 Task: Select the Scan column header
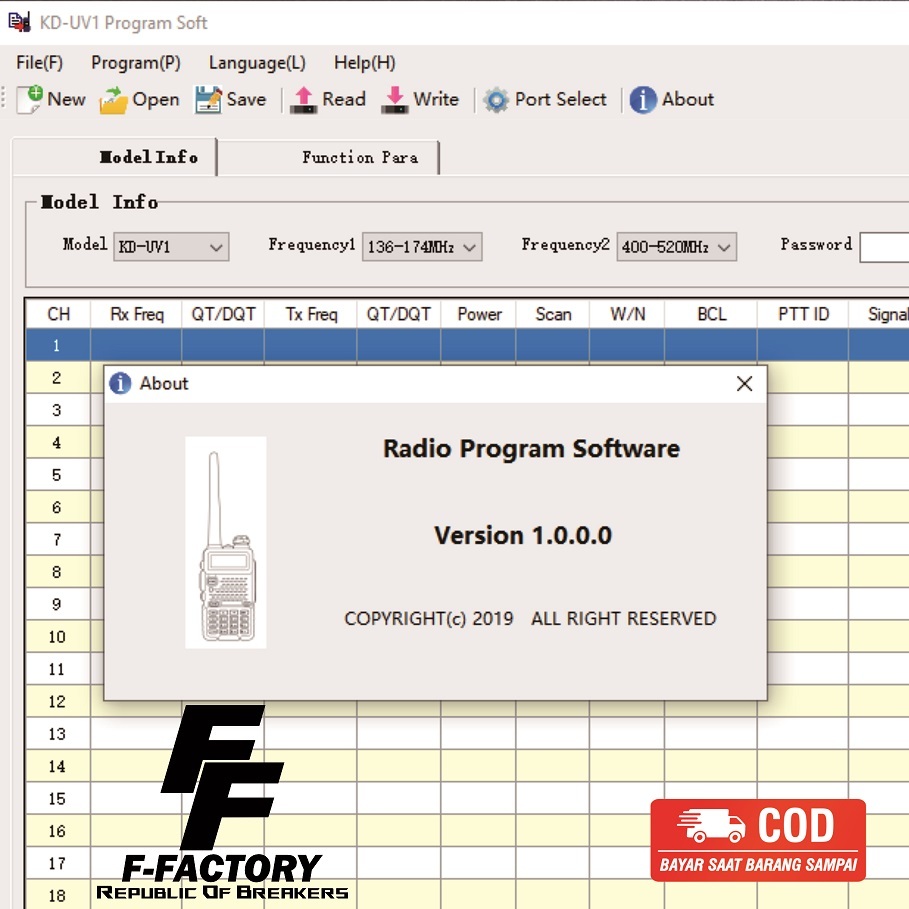552,313
